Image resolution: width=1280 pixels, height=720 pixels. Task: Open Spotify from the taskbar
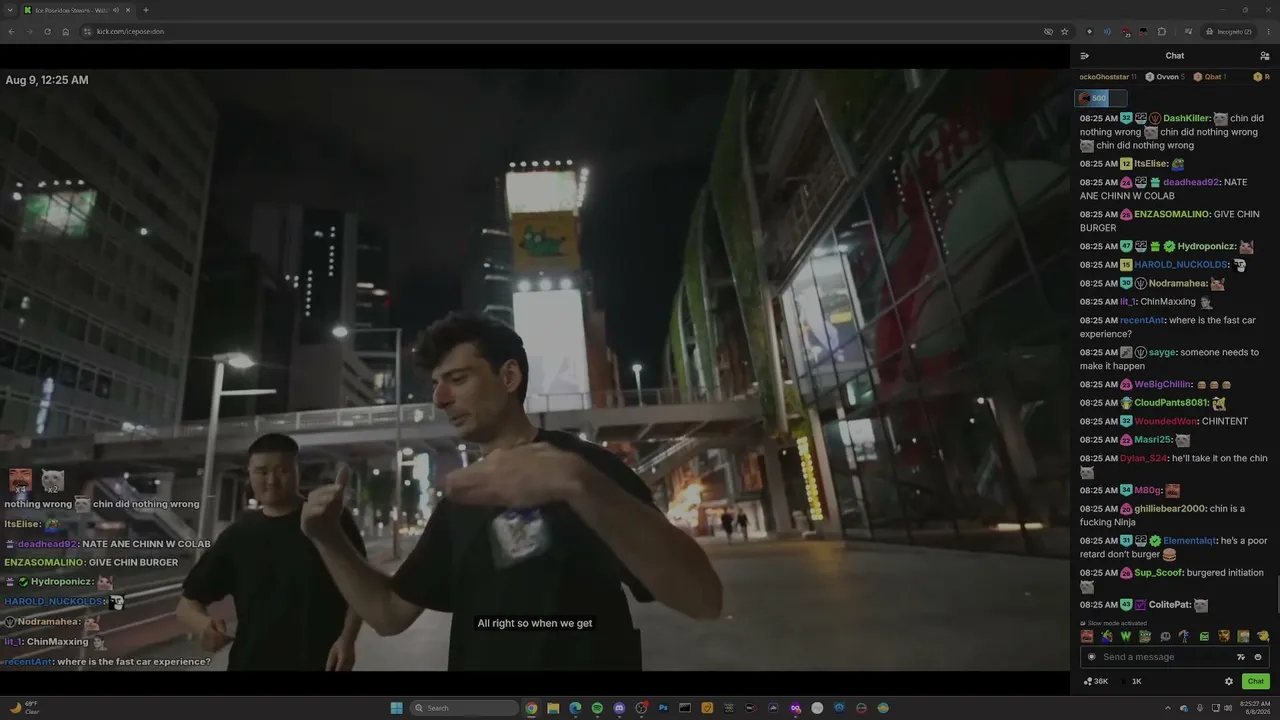pos(597,708)
